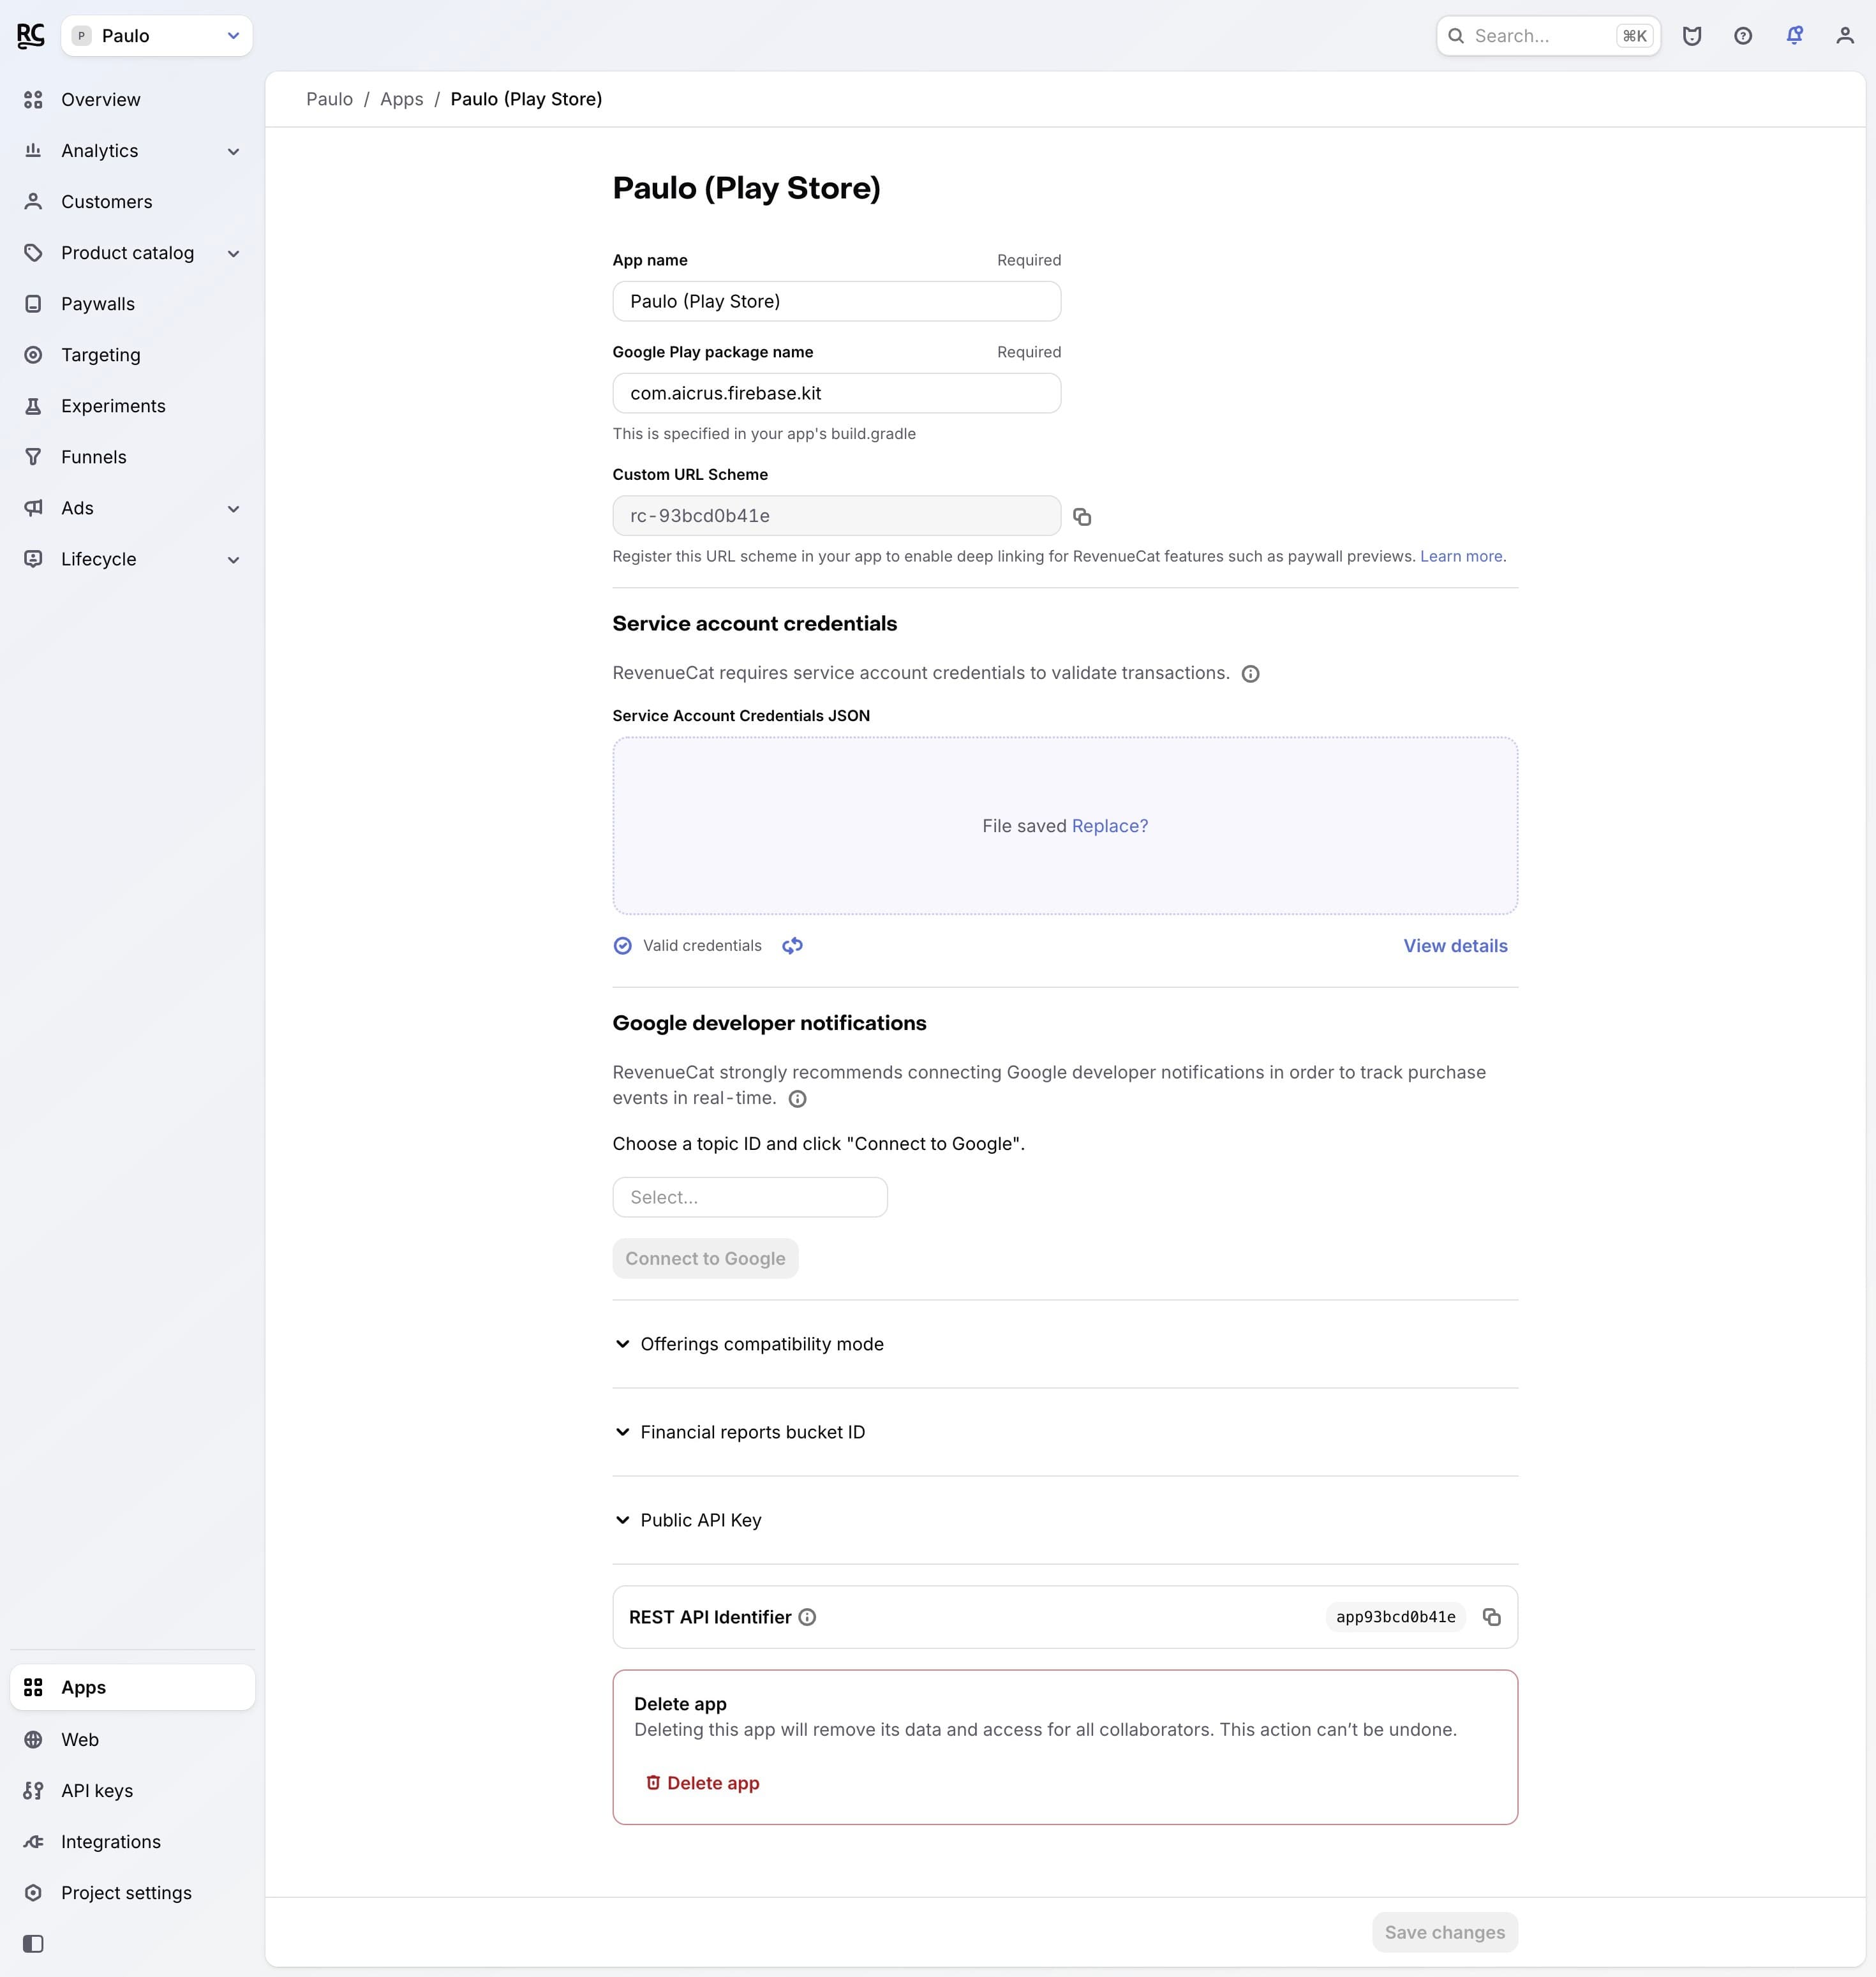This screenshot has width=1876, height=1977.
Task: Copy the REST API Identifier app93bcd0b41e
Action: (1492, 1618)
